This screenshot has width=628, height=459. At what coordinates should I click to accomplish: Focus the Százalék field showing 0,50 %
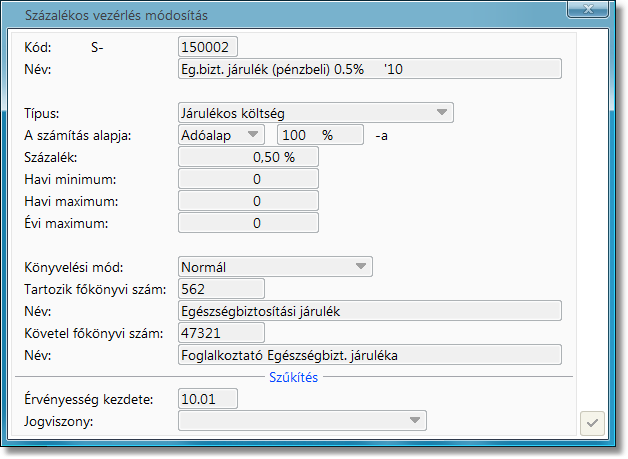[x=248, y=157]
